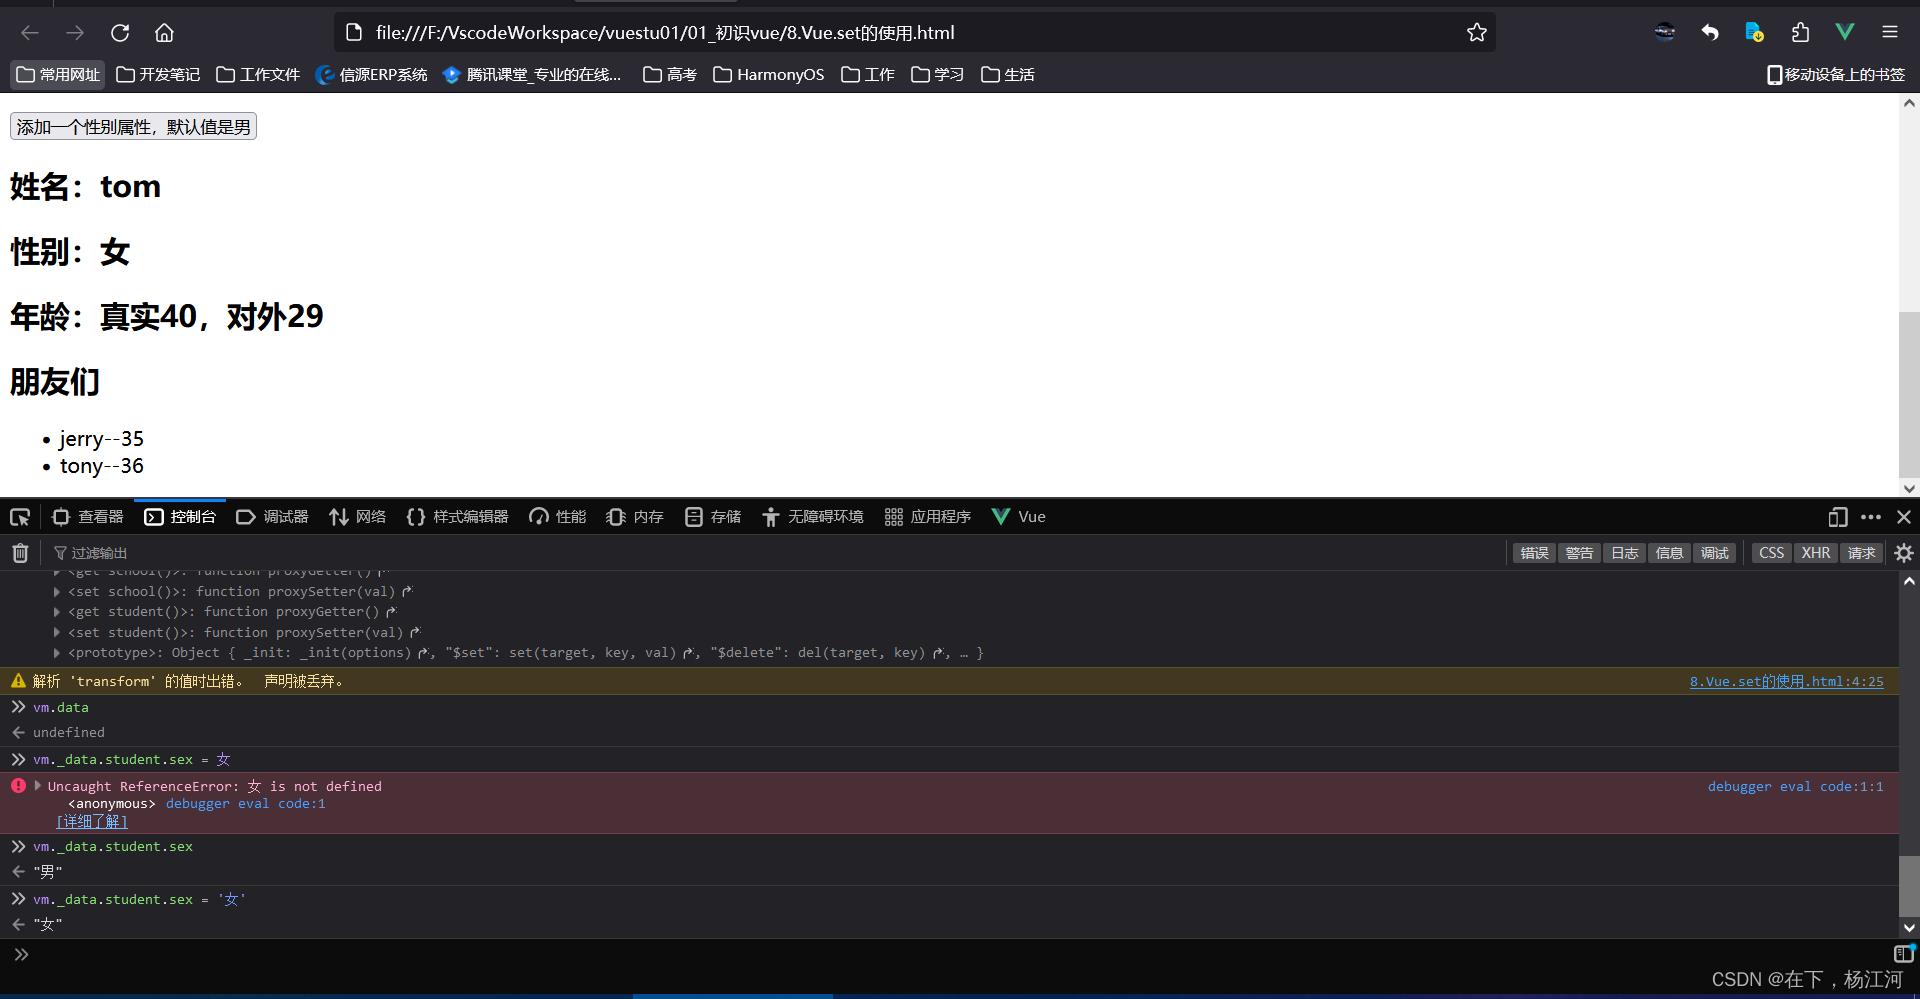Open the debugger eval code:1:1 link
The width and height of the screenshot is (1920, 999).
[x=1795, y=787]
